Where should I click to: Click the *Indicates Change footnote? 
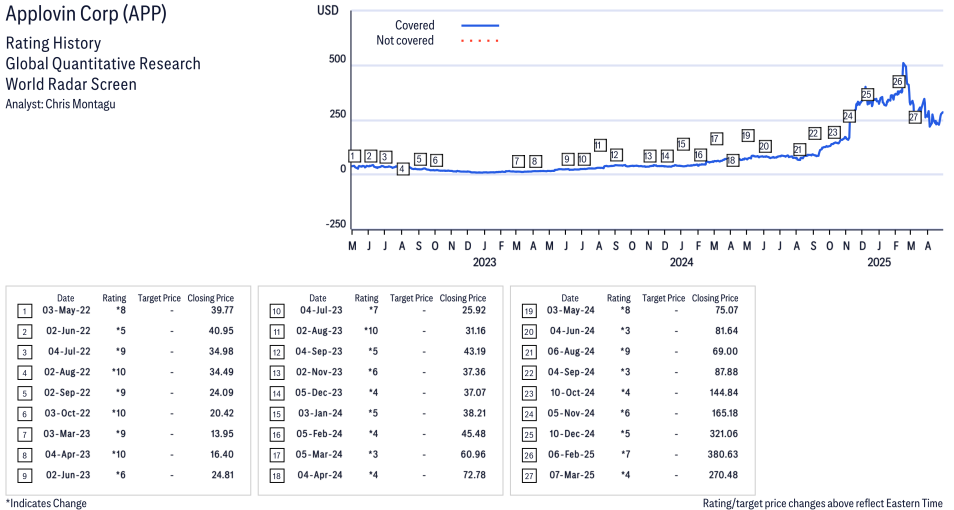point(46,503)
